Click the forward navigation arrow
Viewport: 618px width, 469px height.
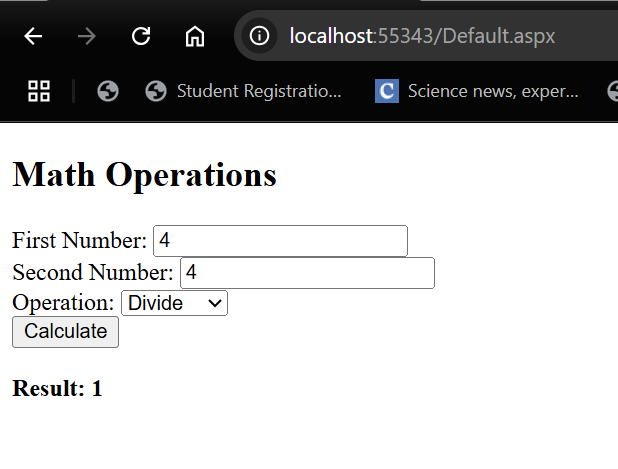point(87,36)
